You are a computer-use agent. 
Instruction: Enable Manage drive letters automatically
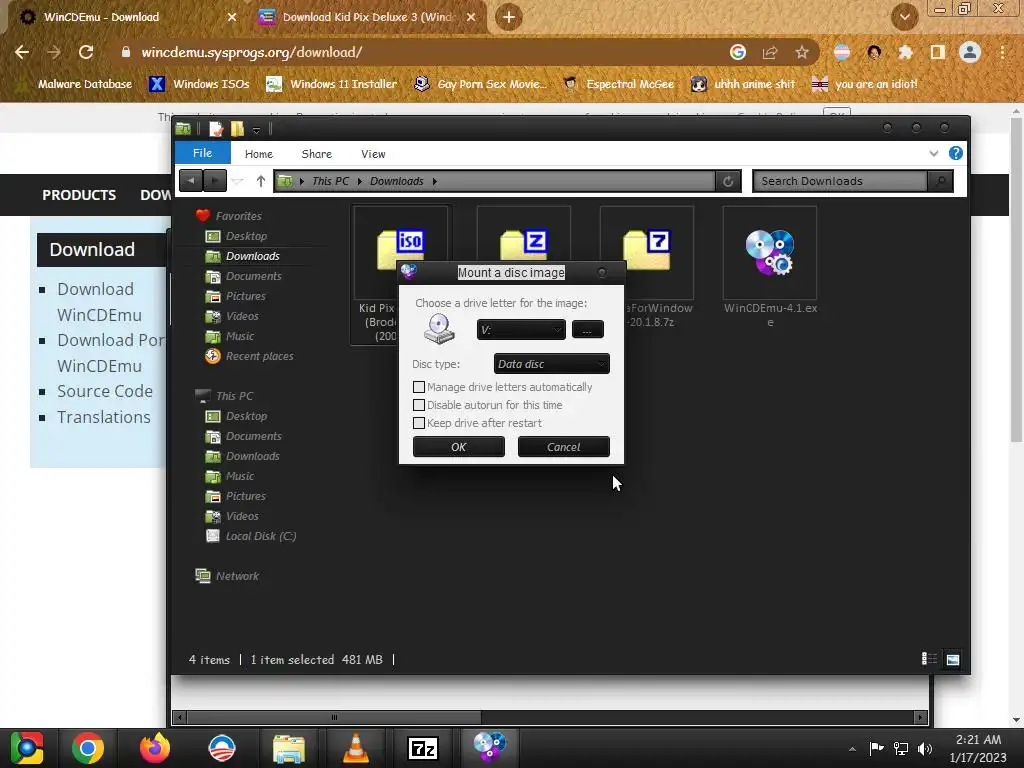[x=419, y=387]
